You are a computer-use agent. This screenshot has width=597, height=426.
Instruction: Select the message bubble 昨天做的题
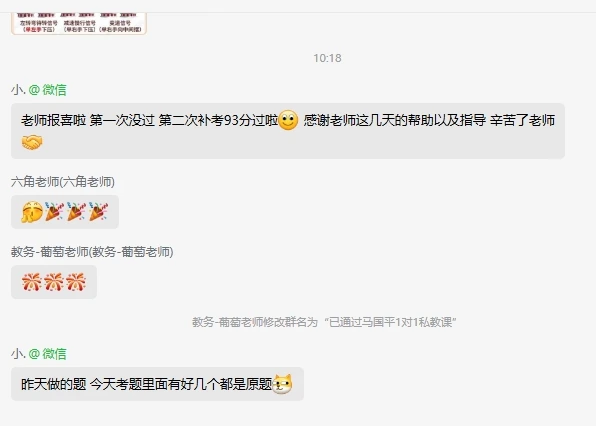point(157,384)
